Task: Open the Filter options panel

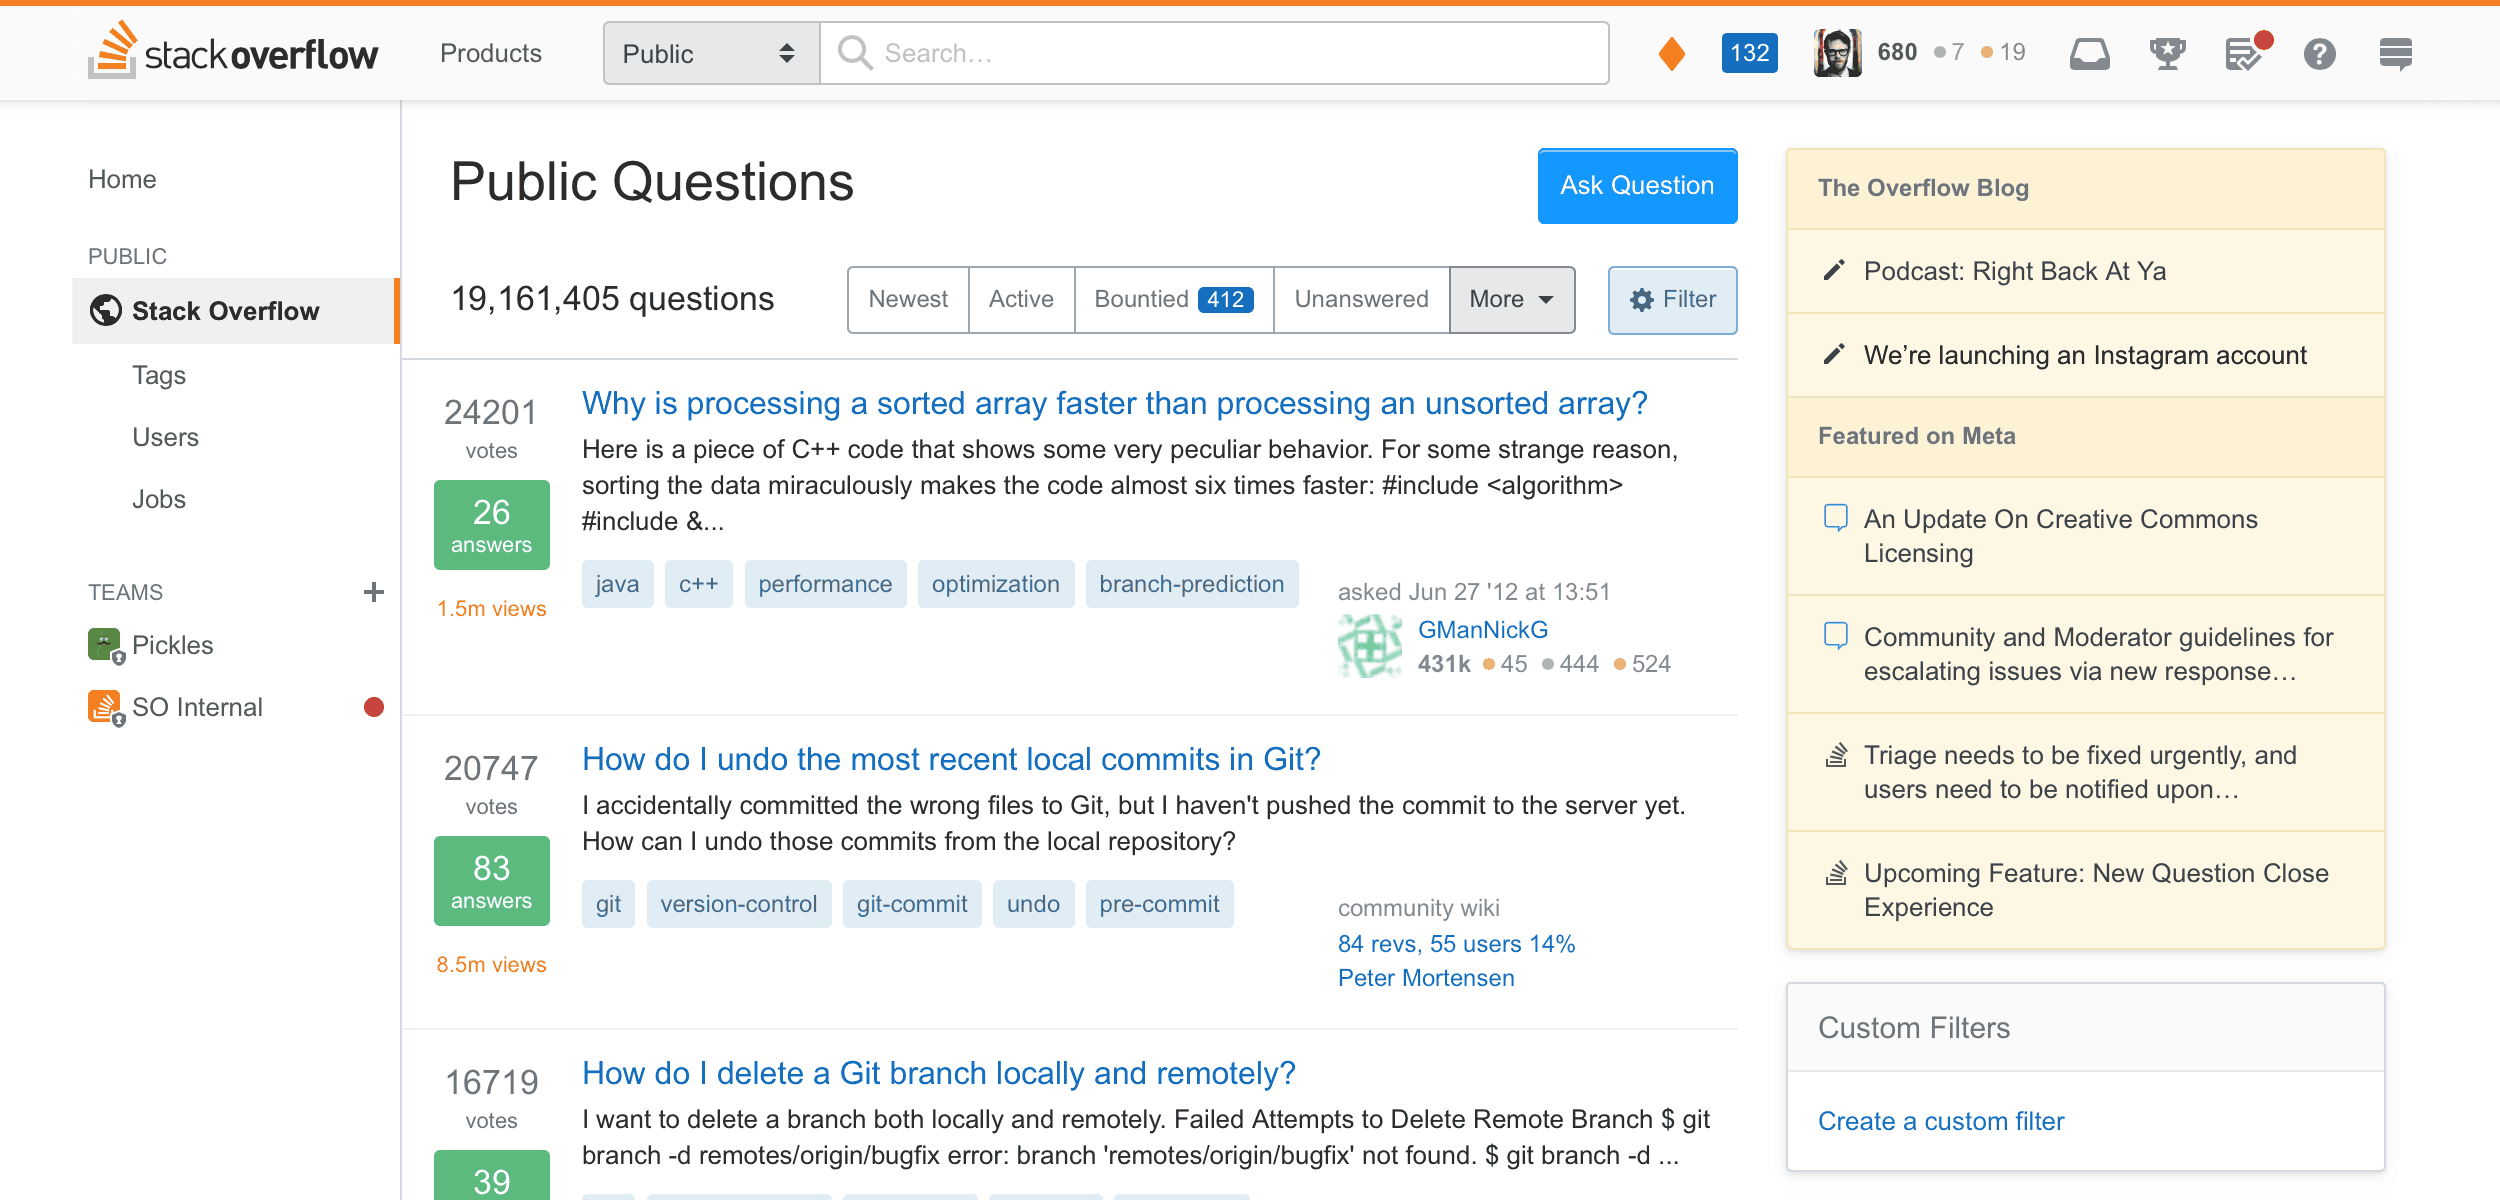Action: (x=1672, y=299)
